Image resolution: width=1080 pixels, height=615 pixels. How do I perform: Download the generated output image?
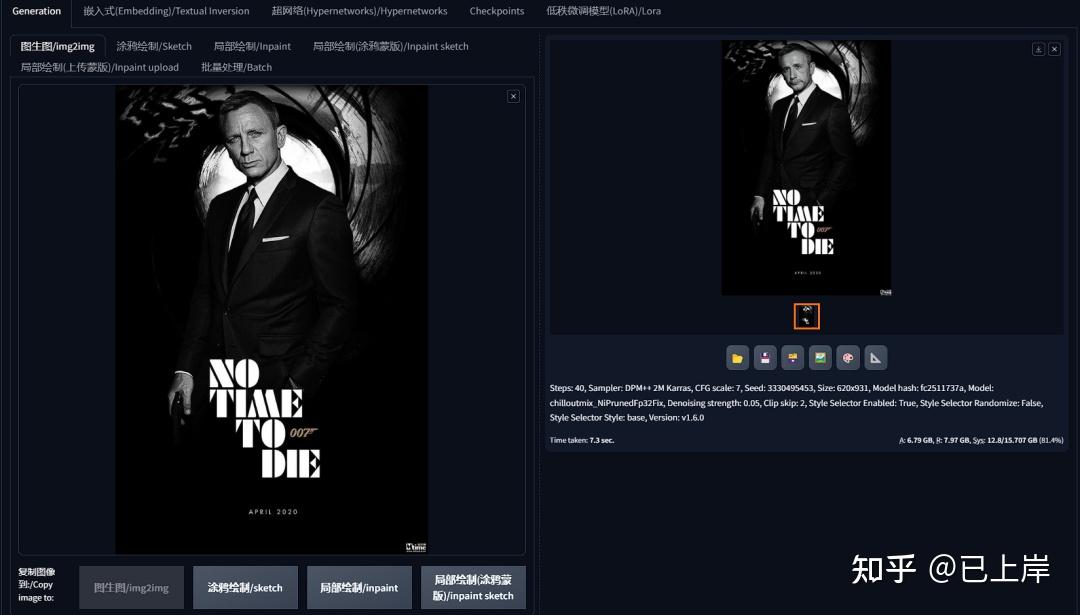tap(1038, 49)
